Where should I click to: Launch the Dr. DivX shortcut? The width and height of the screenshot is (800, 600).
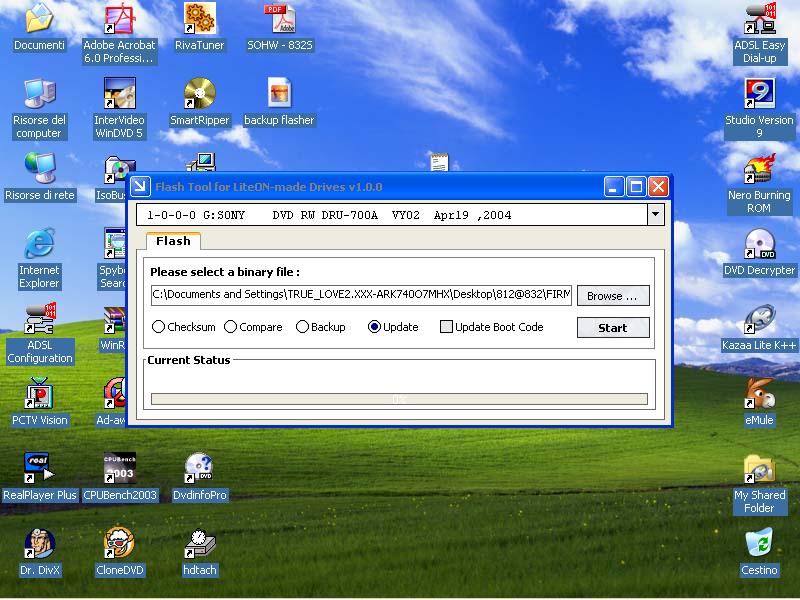click(x=39, y=543)
